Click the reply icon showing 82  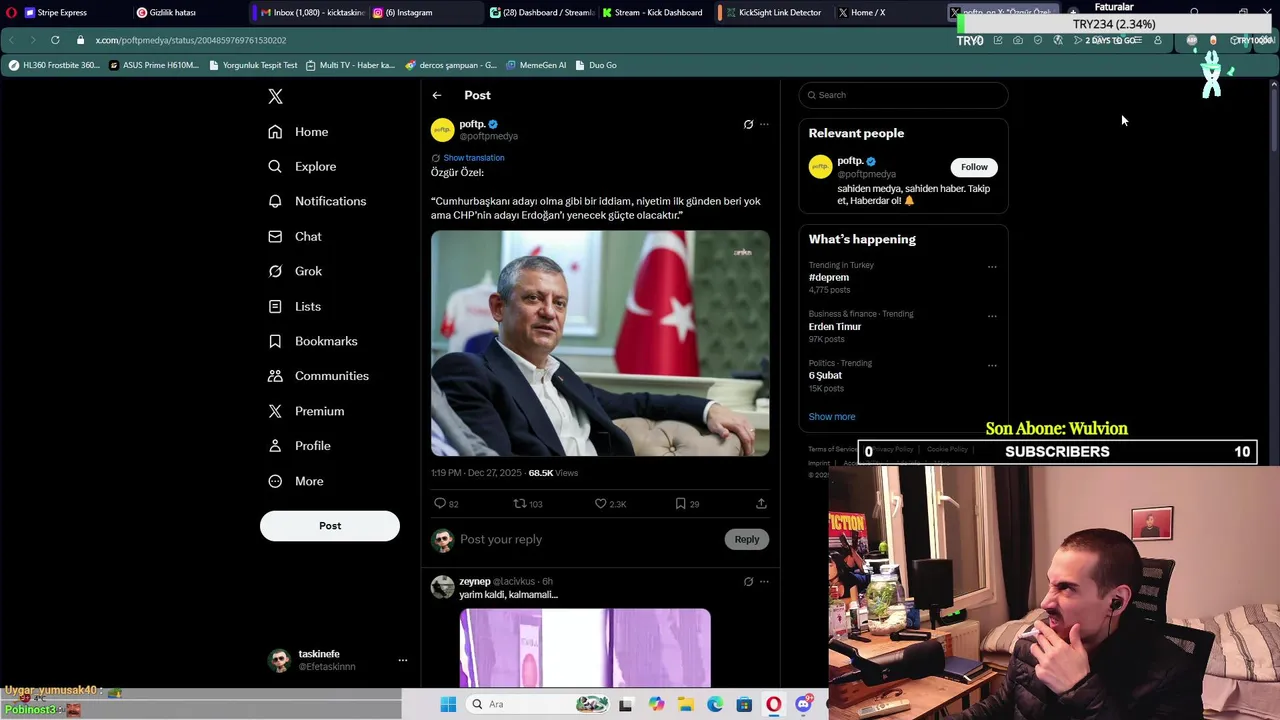[x=440, y=504]
